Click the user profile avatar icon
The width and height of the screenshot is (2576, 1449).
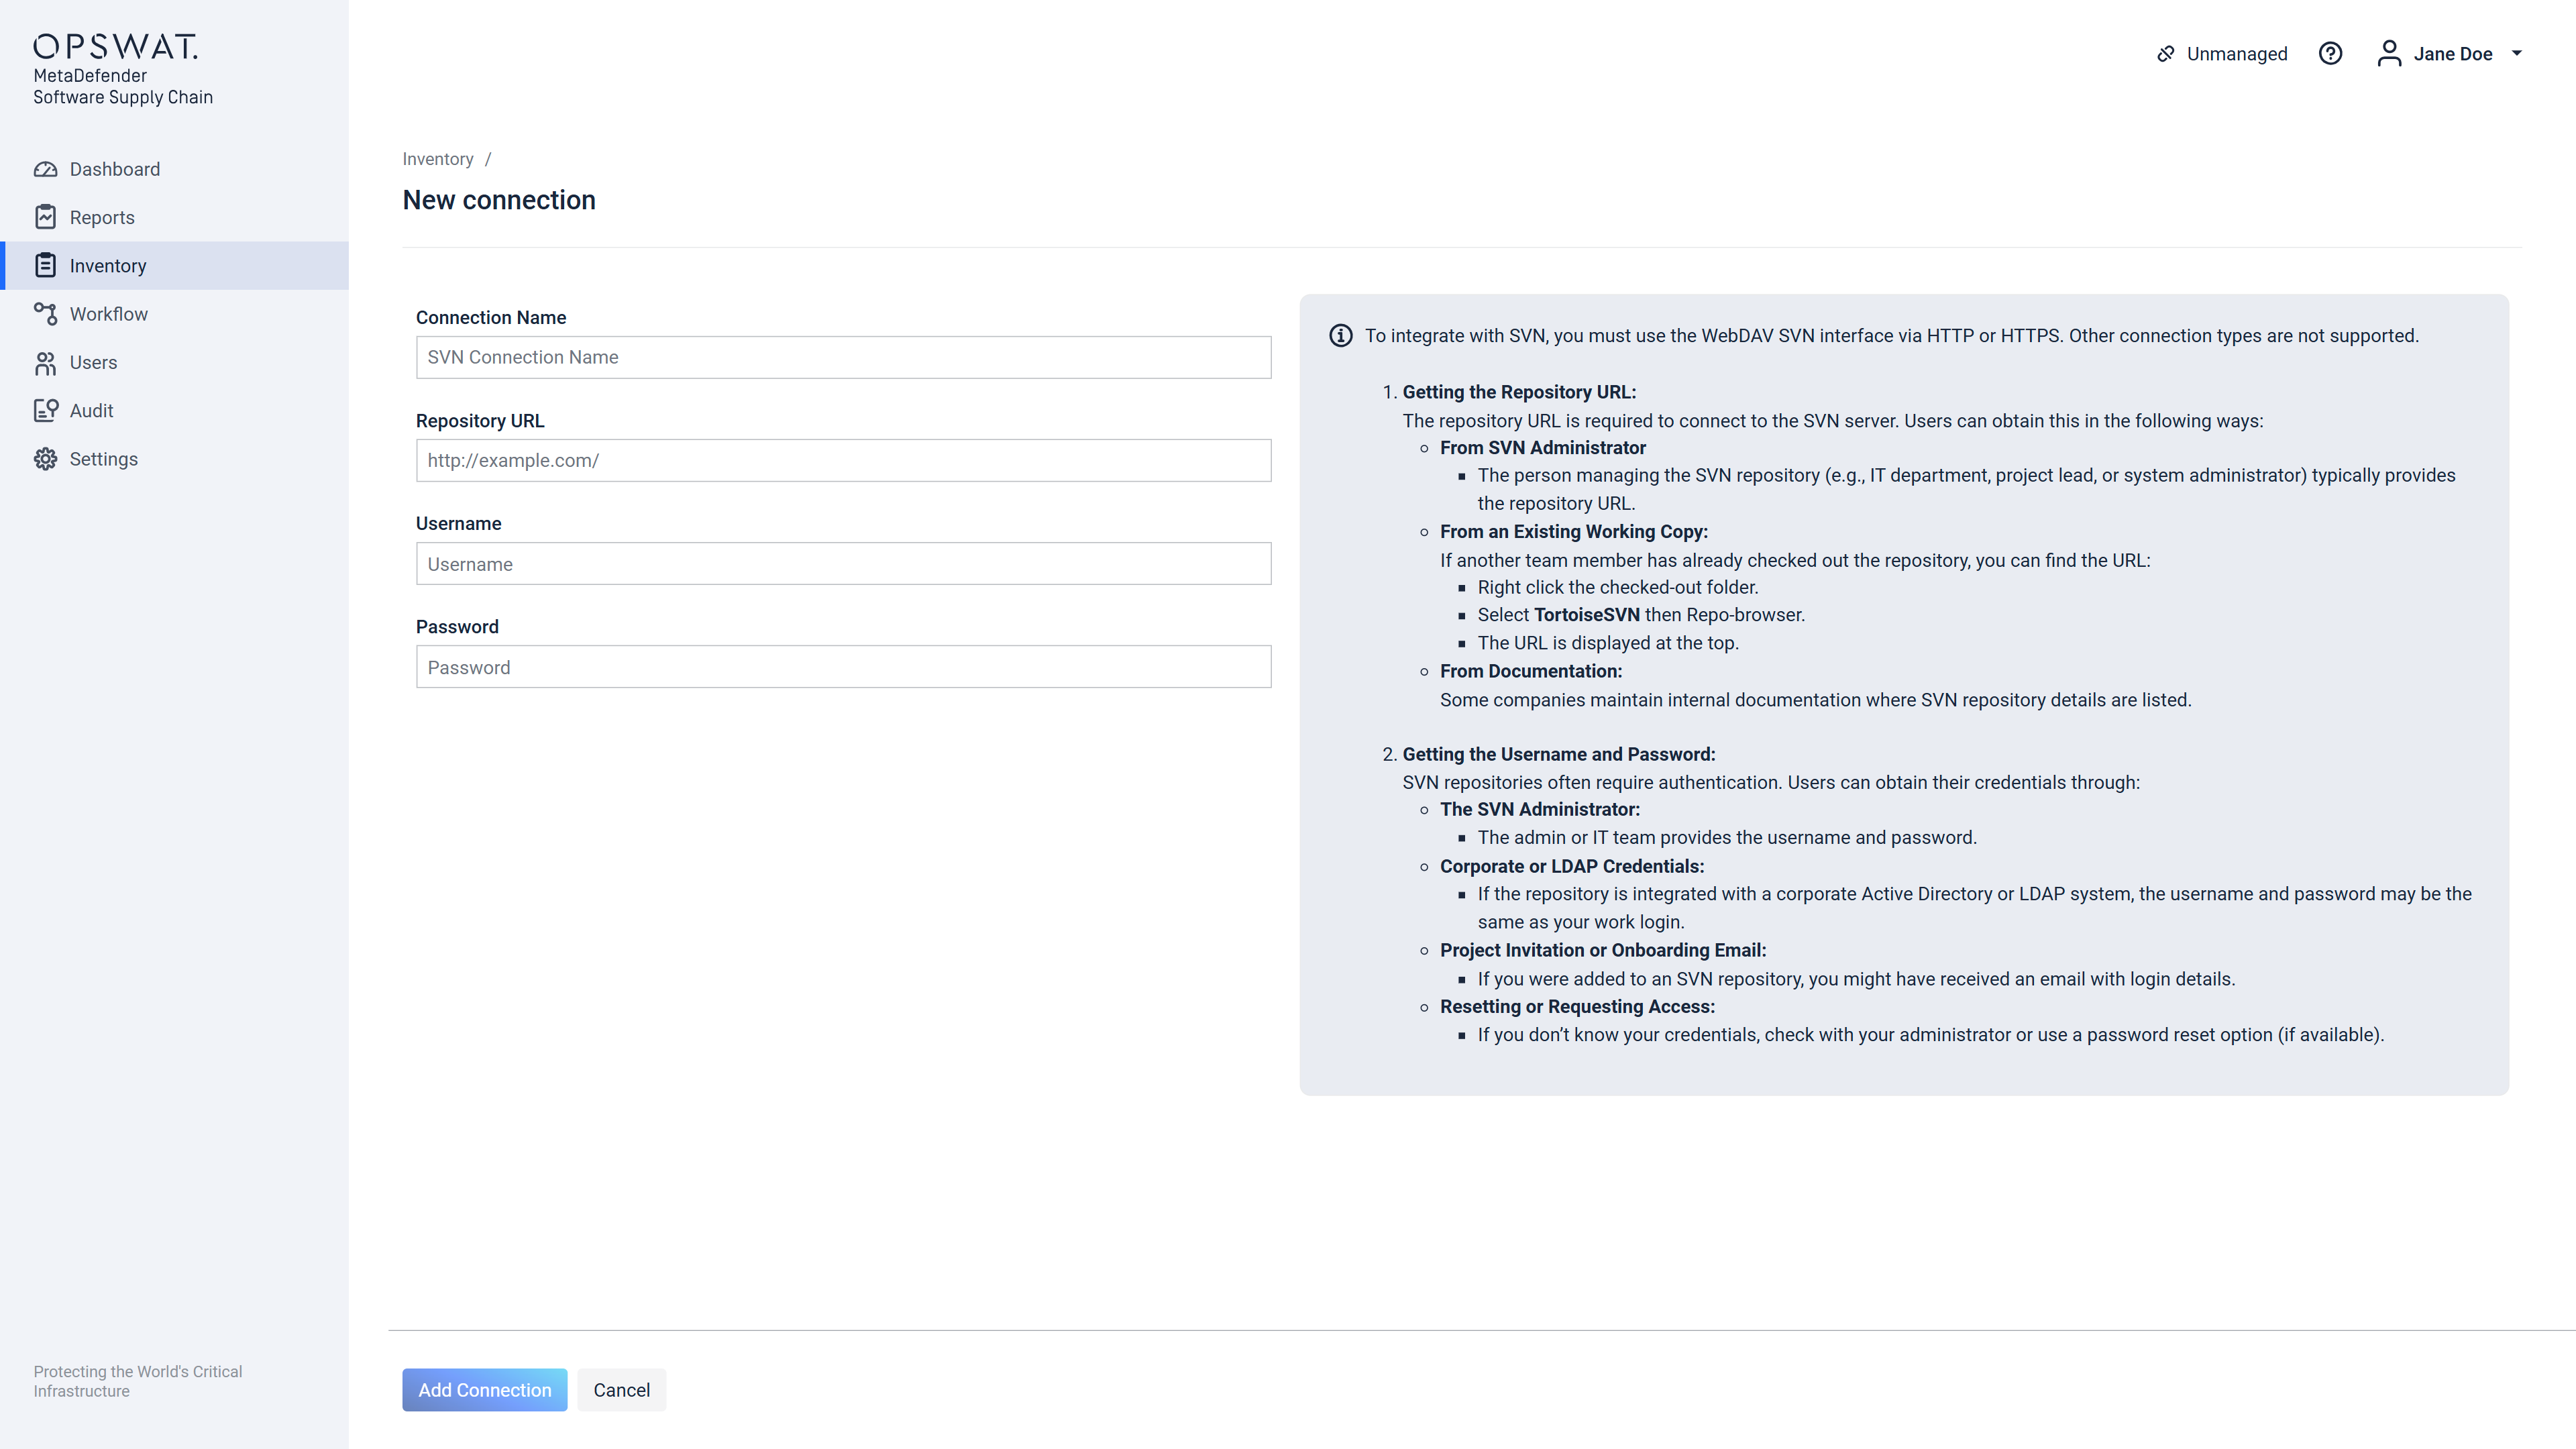2389,54
